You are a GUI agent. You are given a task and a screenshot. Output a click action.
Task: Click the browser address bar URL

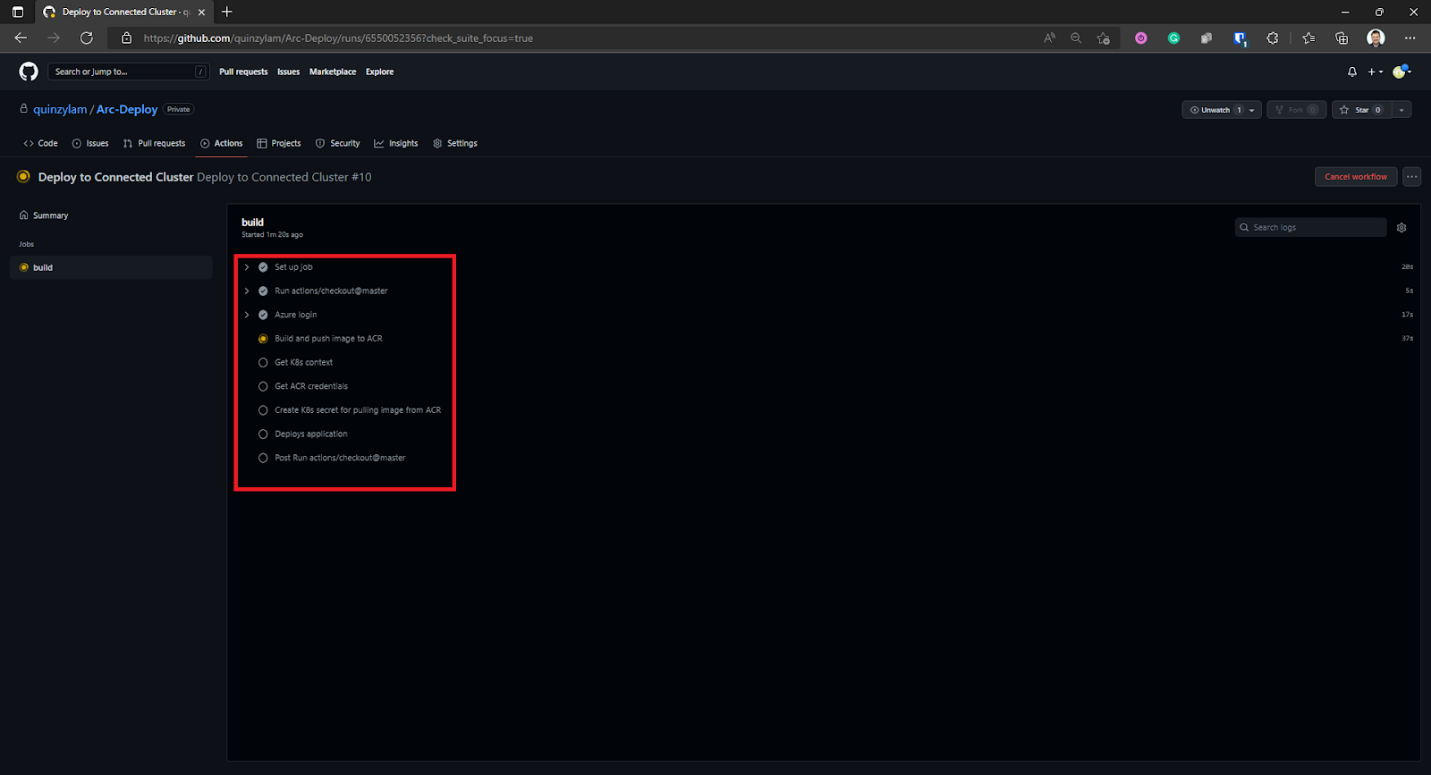coord(338,38)
